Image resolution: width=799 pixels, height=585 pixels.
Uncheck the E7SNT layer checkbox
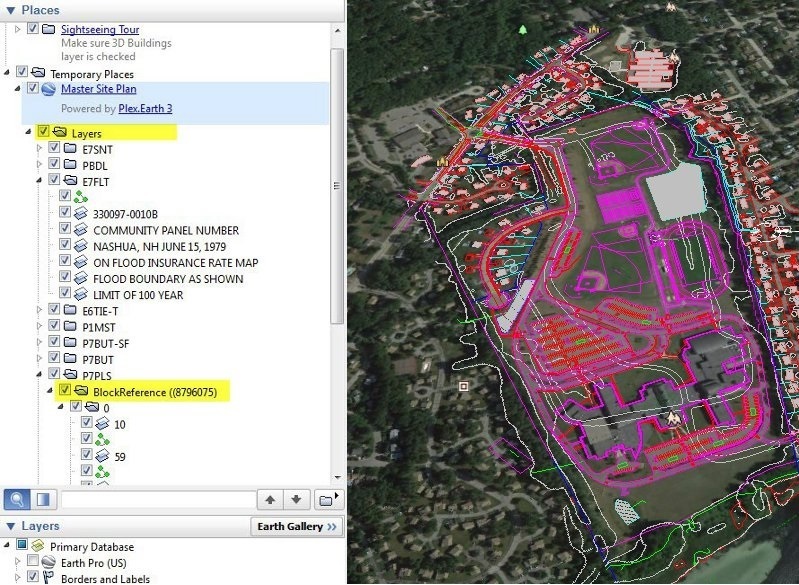click(x=54, y=148)
